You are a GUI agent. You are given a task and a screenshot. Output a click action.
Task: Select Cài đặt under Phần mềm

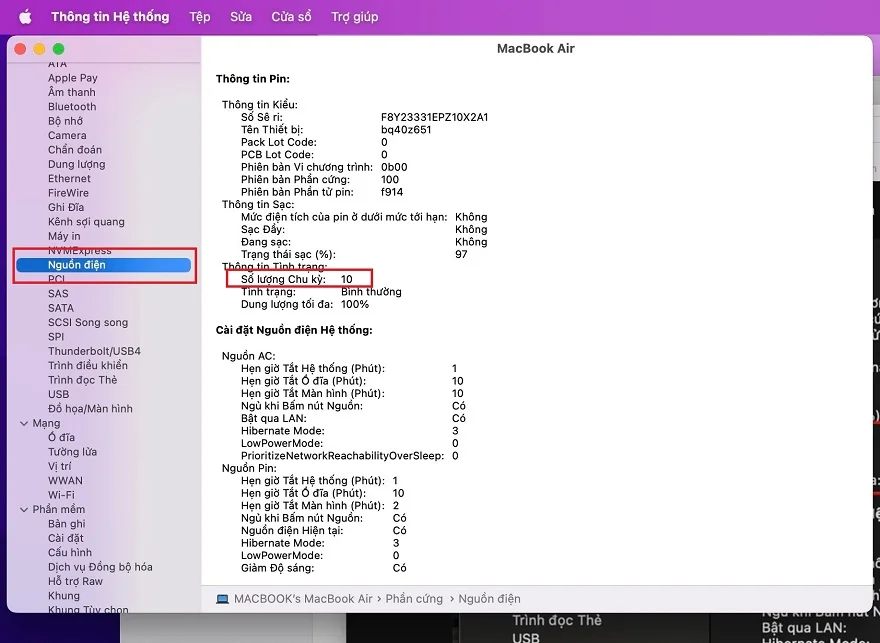pyautogui.click(x=66, y=538)
